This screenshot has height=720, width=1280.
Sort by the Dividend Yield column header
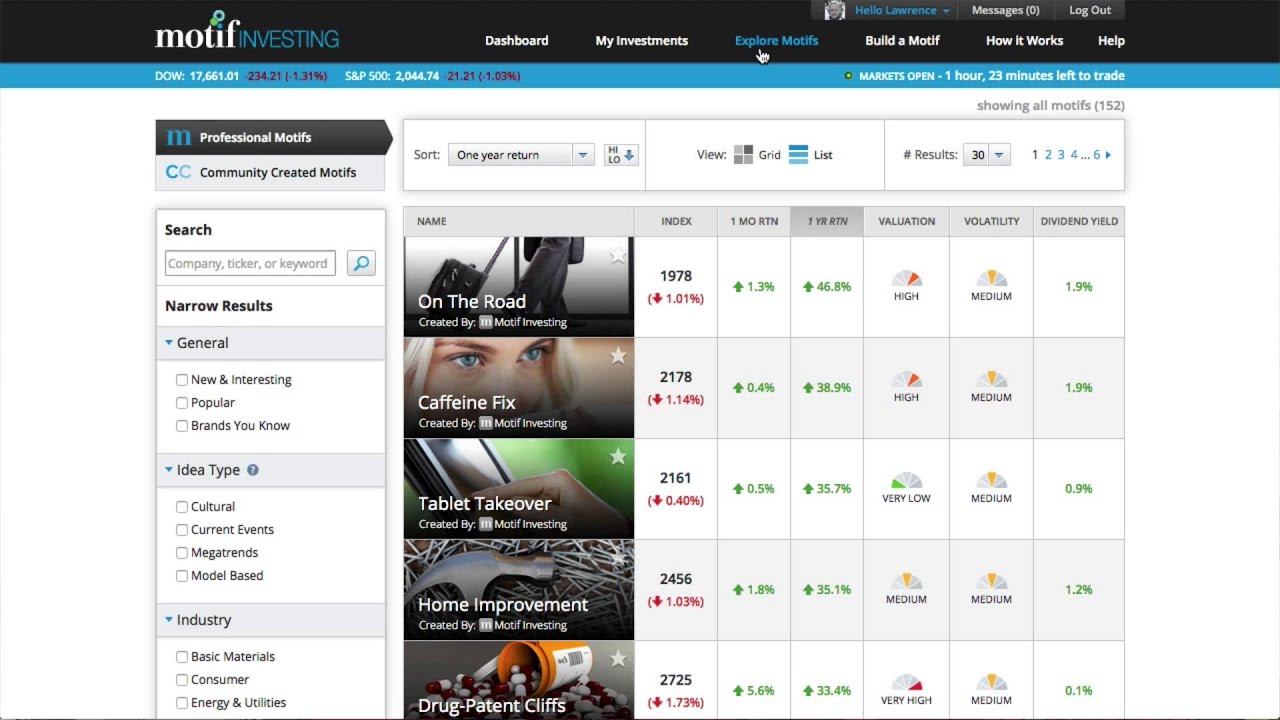(1079, 221)
